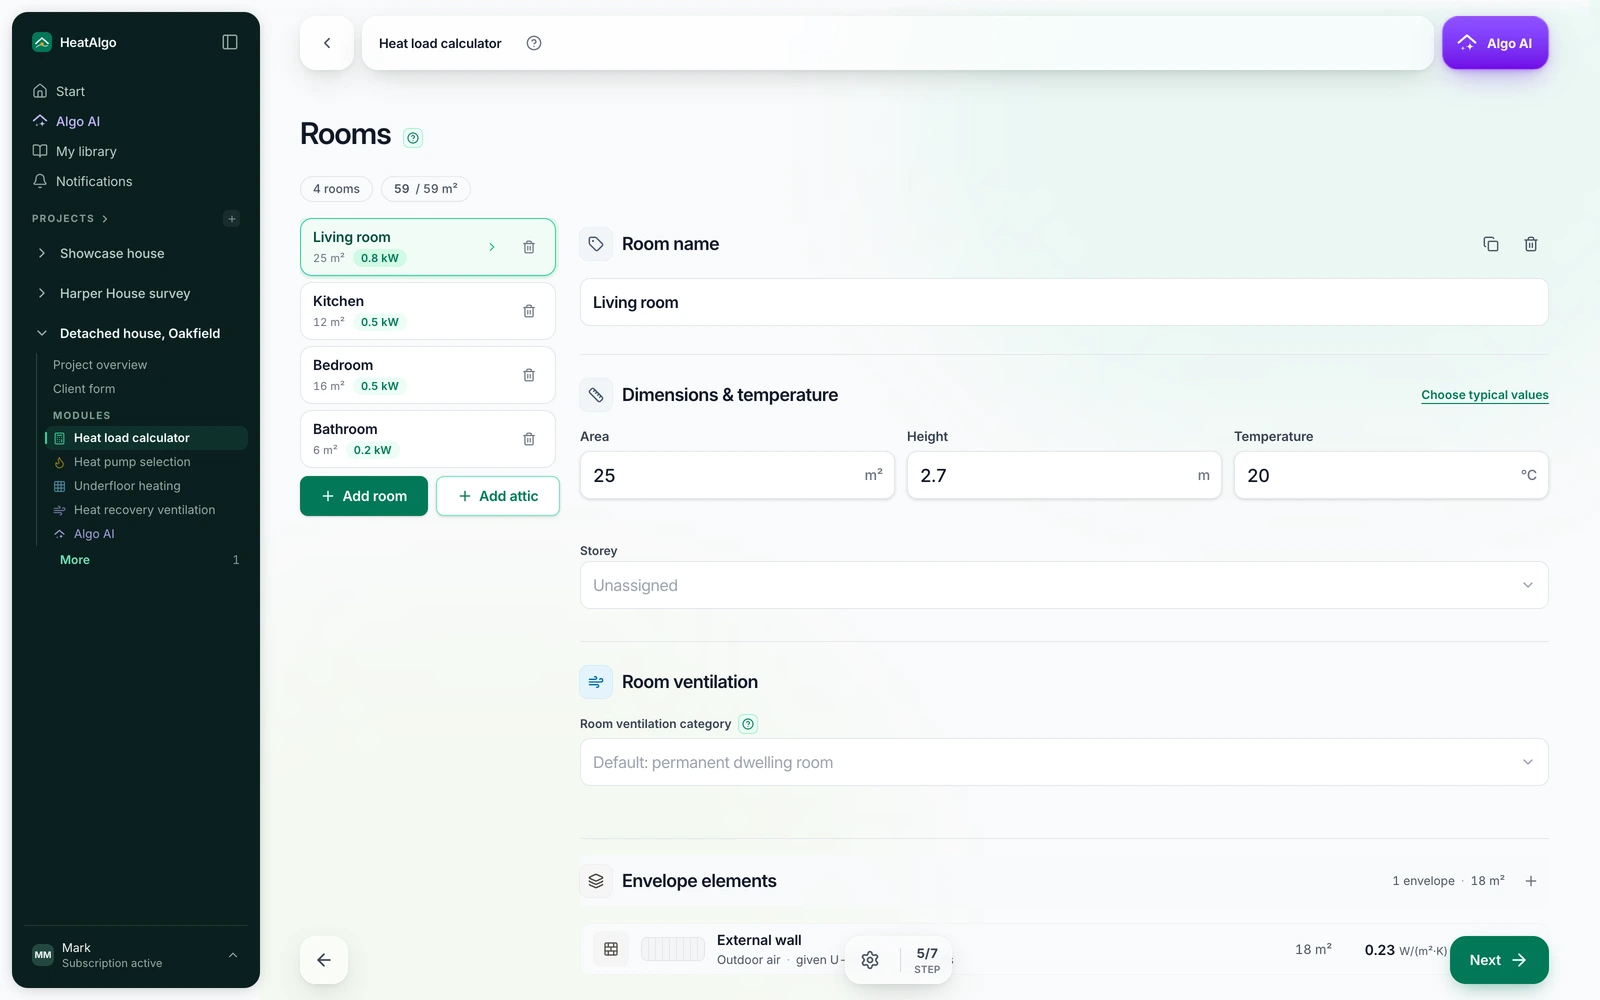Open Project overview page
Viewport: 1600px width, 1000px height.
(100, 365)
